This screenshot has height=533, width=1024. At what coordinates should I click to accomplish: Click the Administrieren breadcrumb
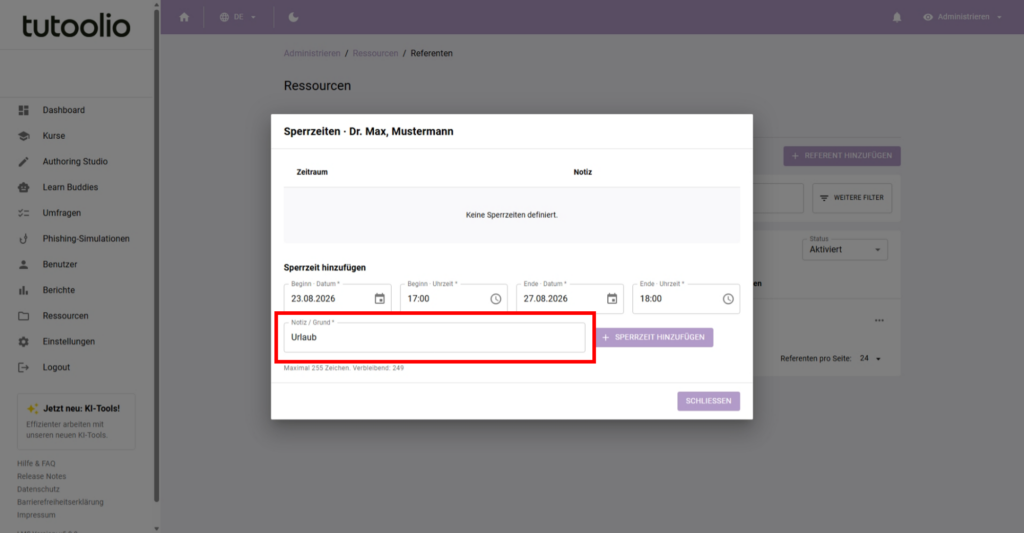(x=312, y=53)
